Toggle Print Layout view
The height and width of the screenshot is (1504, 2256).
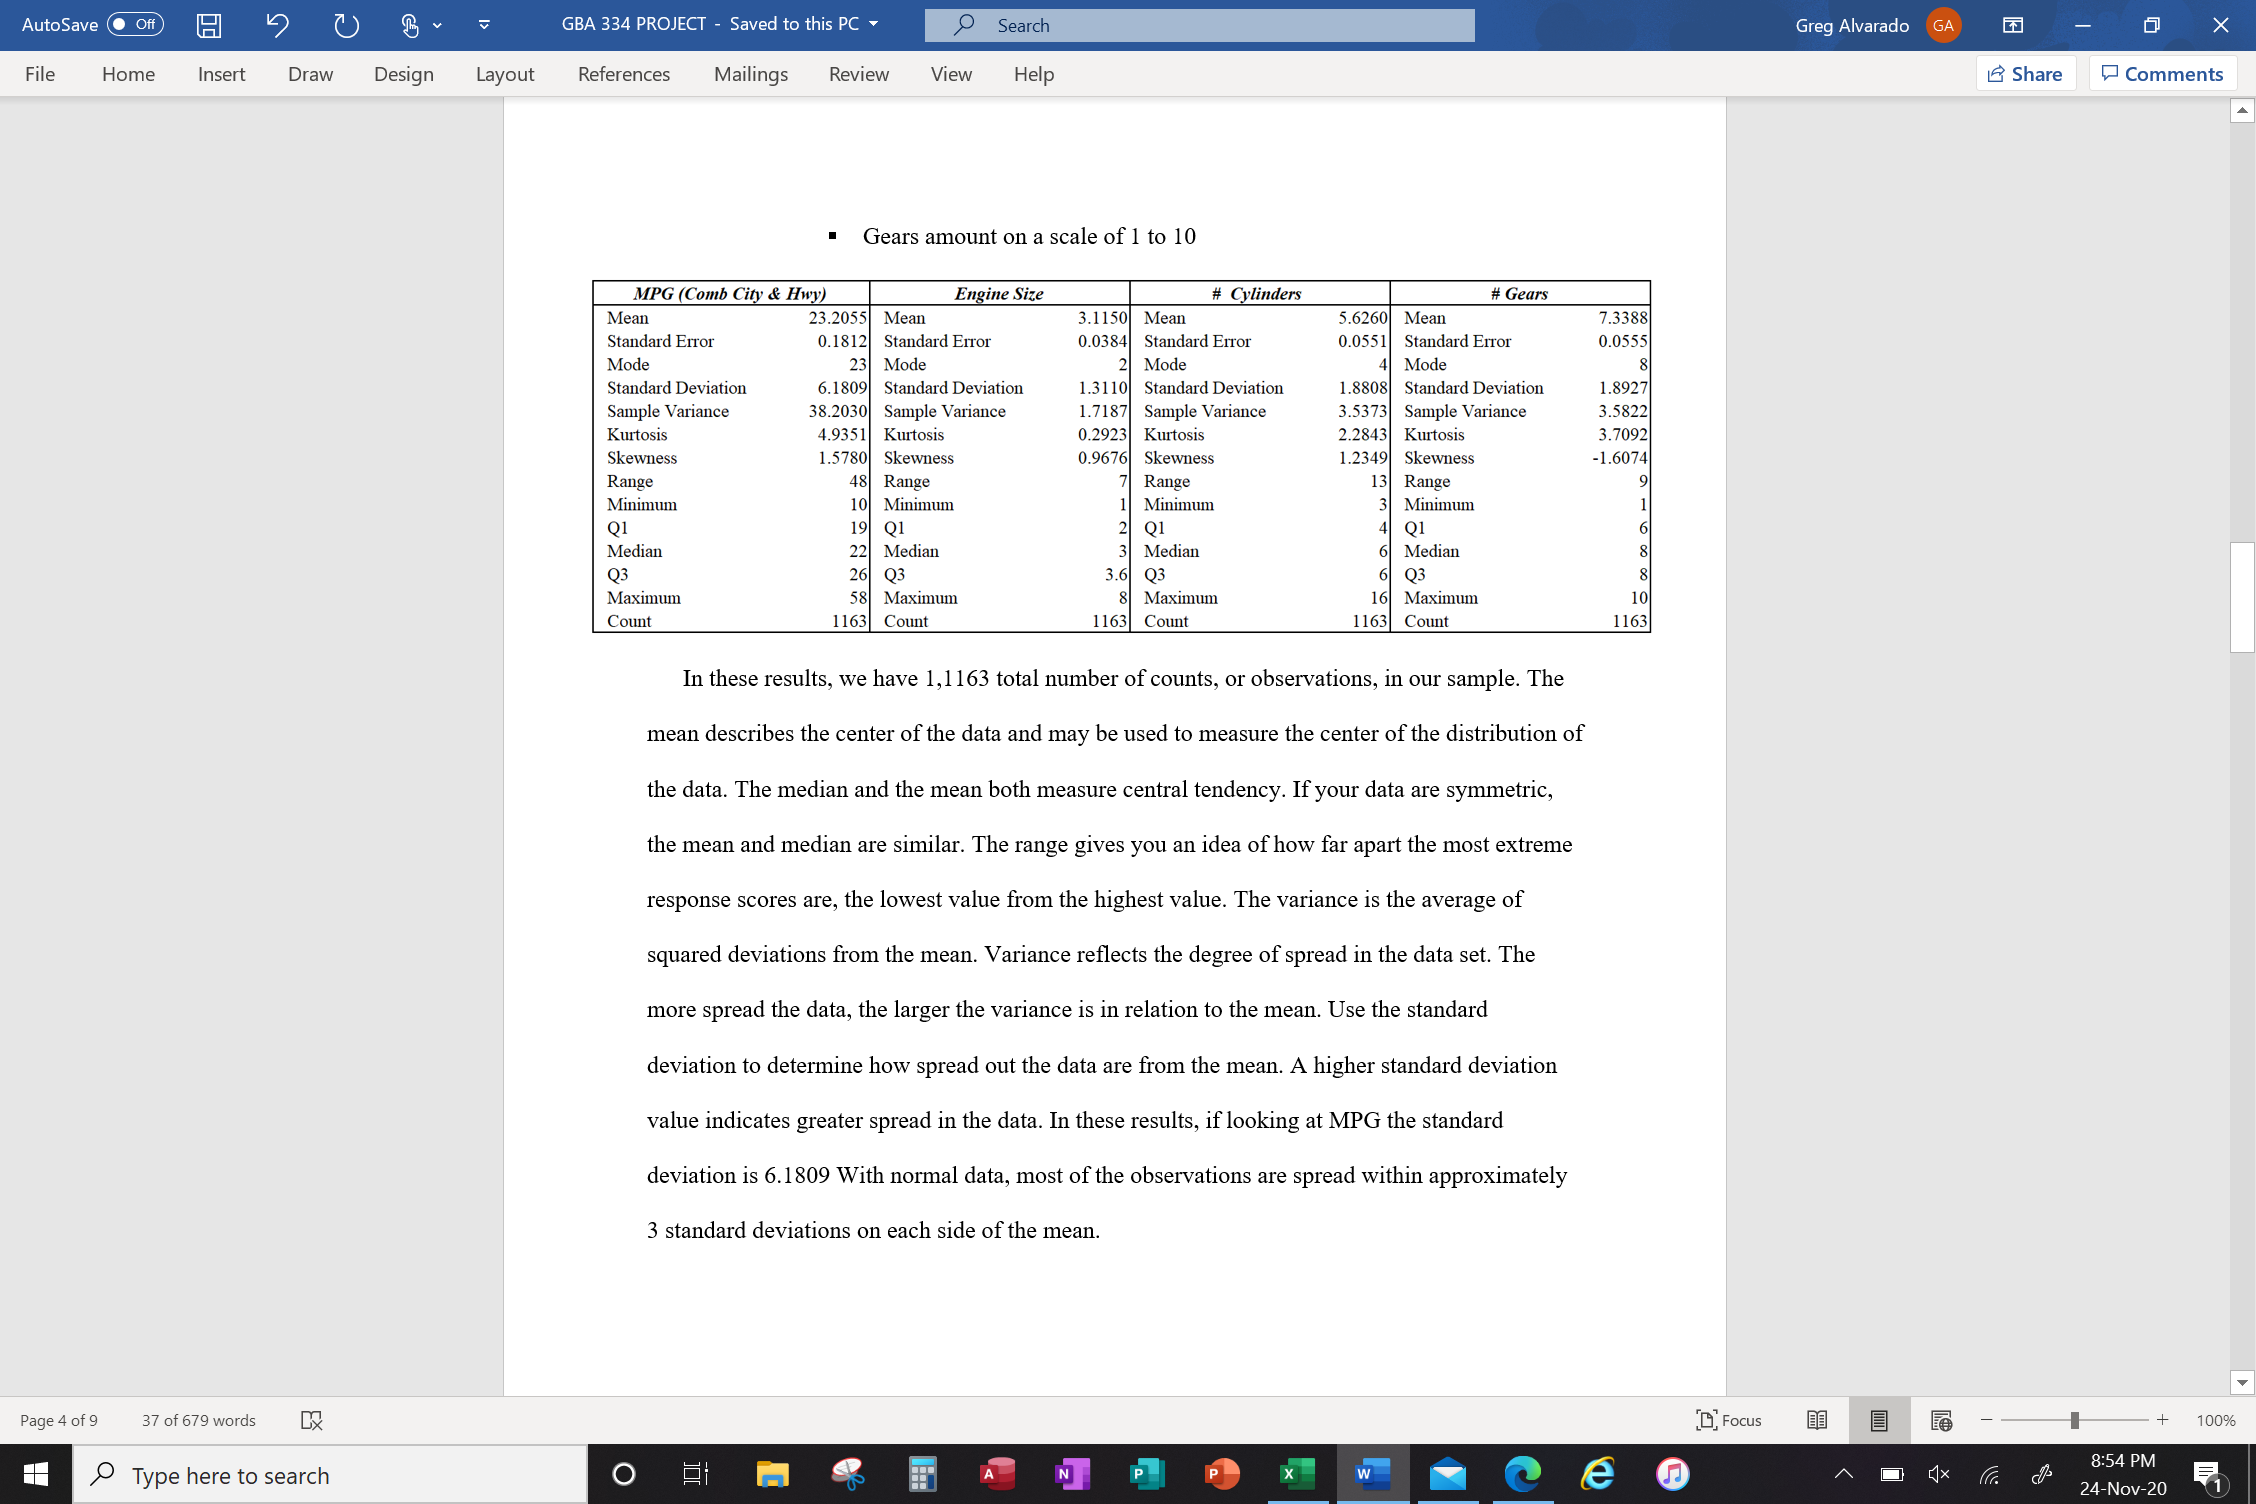click(x=1879, y=1420)
